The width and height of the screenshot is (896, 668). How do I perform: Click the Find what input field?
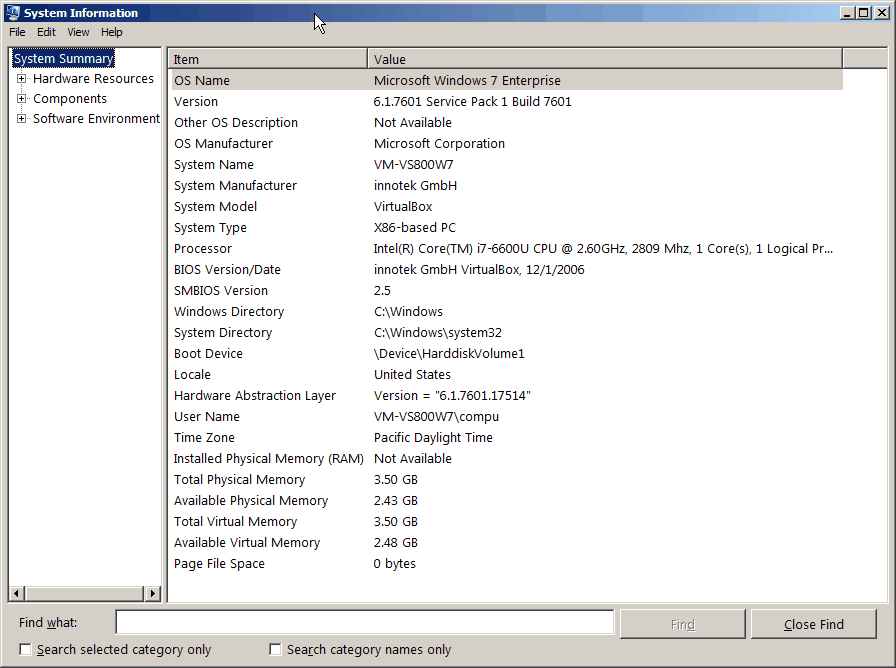pos(365,622)
